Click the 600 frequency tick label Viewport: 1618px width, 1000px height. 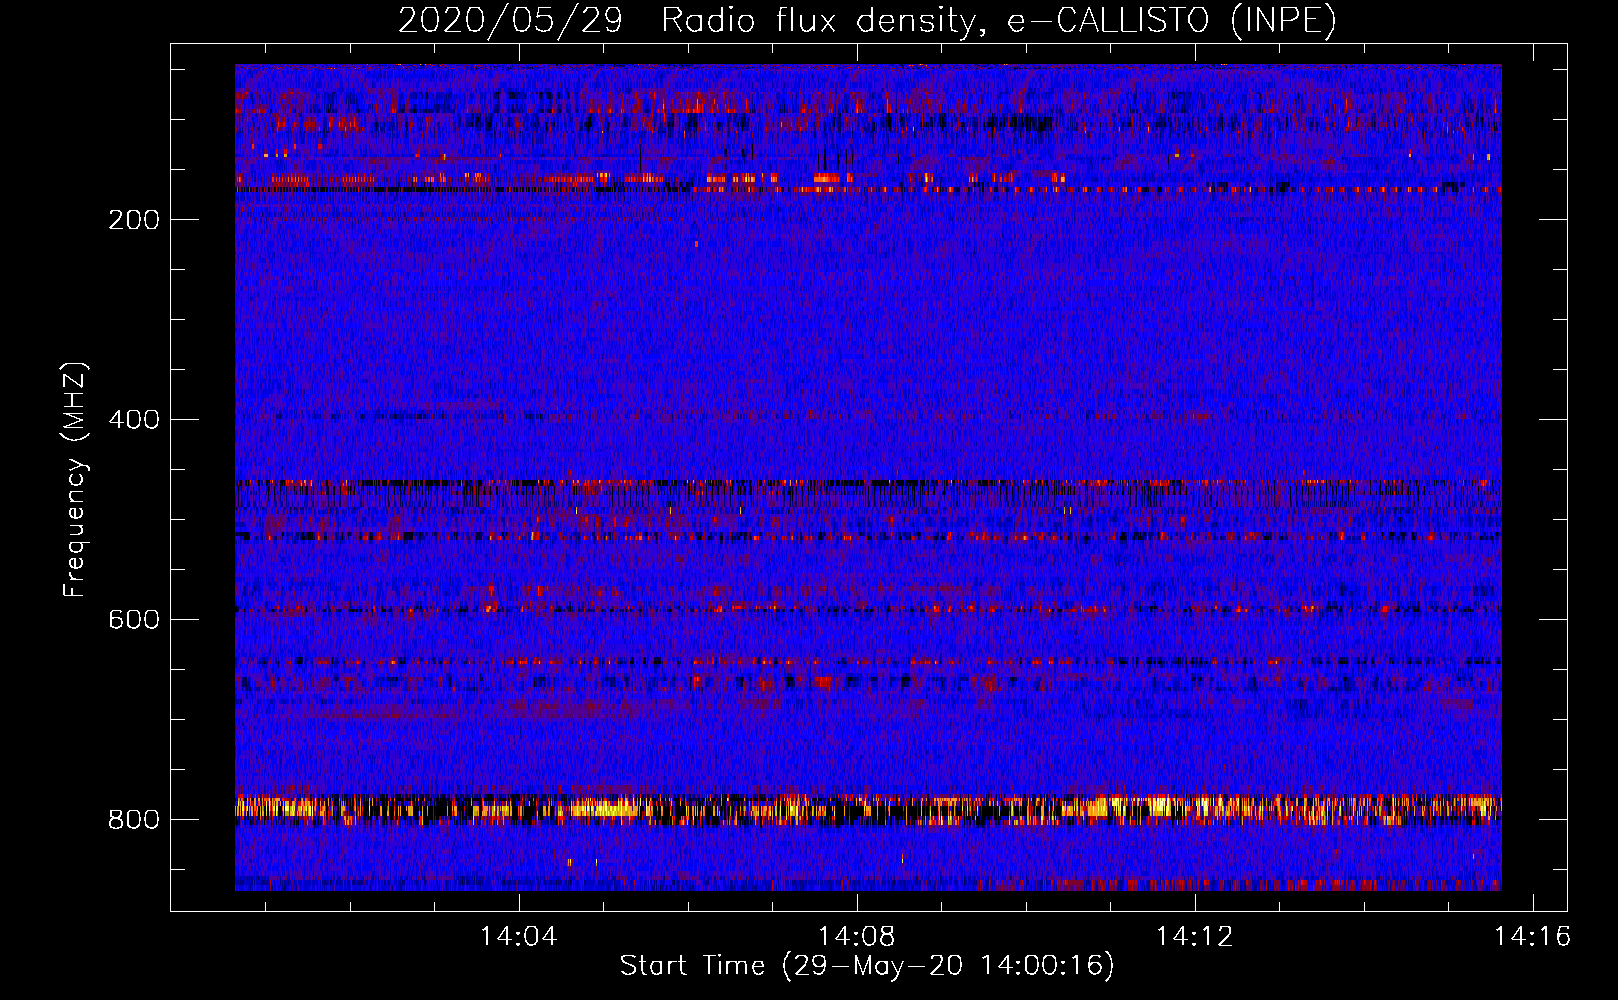pos(134,620)
